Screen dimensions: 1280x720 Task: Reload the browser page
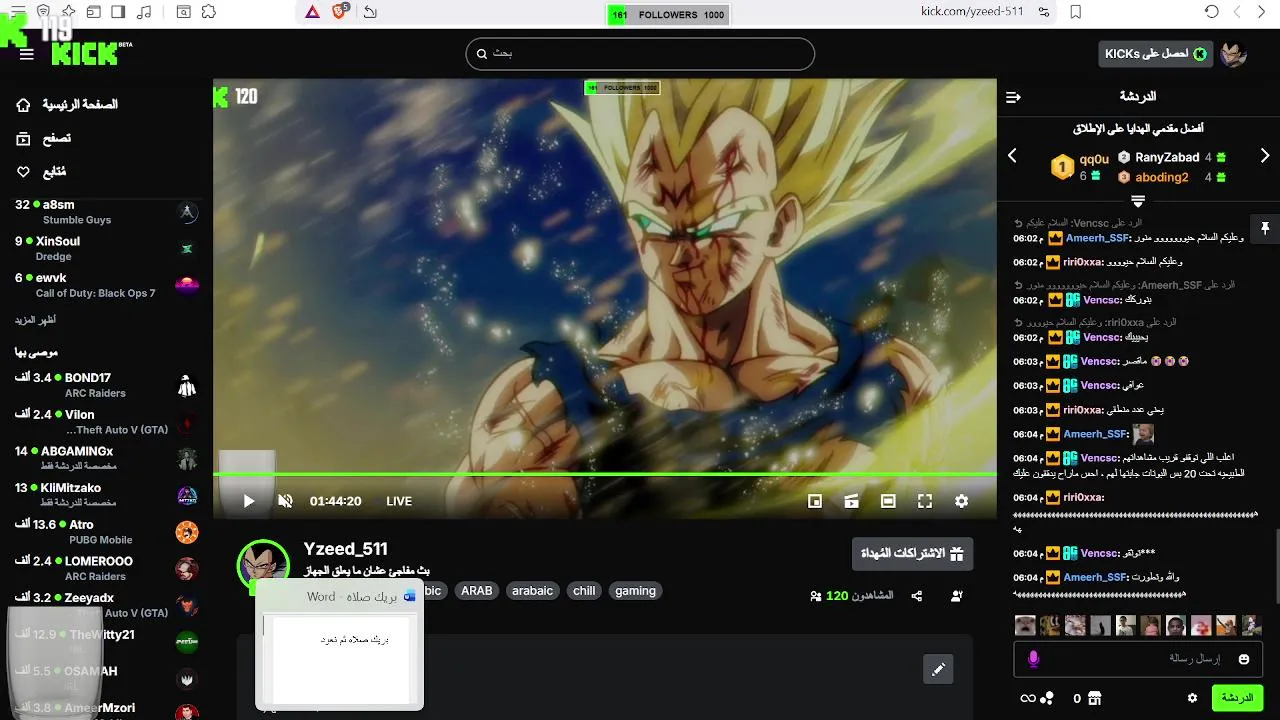point(1212,12)
